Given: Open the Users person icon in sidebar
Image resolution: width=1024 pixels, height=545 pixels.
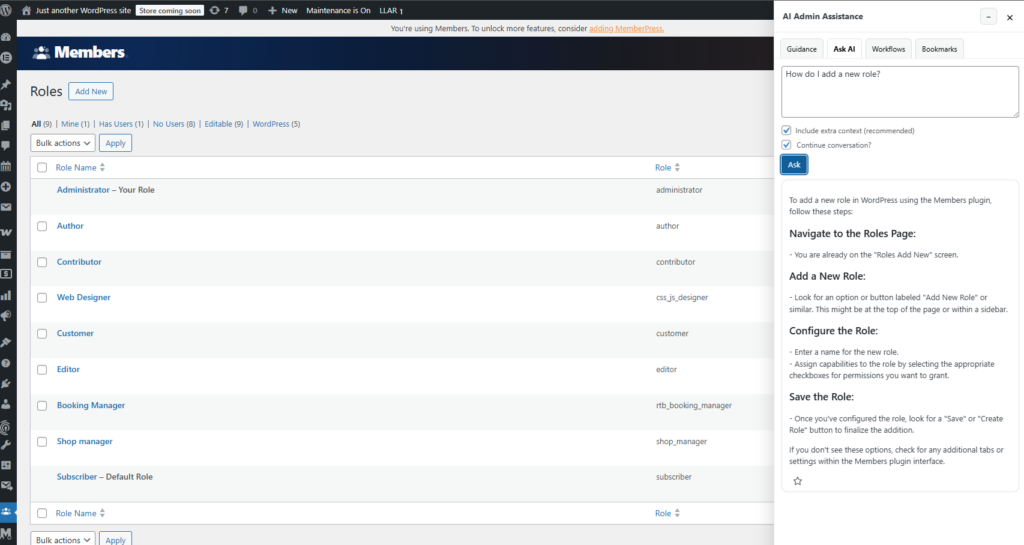Looking at the screenshot, I should pyautogui.click(x=6, y=404).
